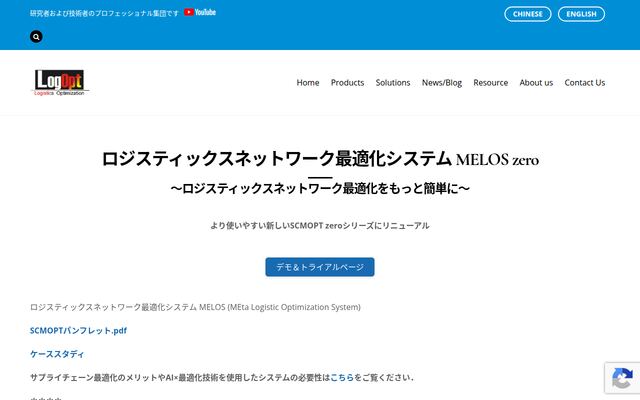Click the SCMOPT zeroシリーズ renewal text

click(x=320, y=225)
